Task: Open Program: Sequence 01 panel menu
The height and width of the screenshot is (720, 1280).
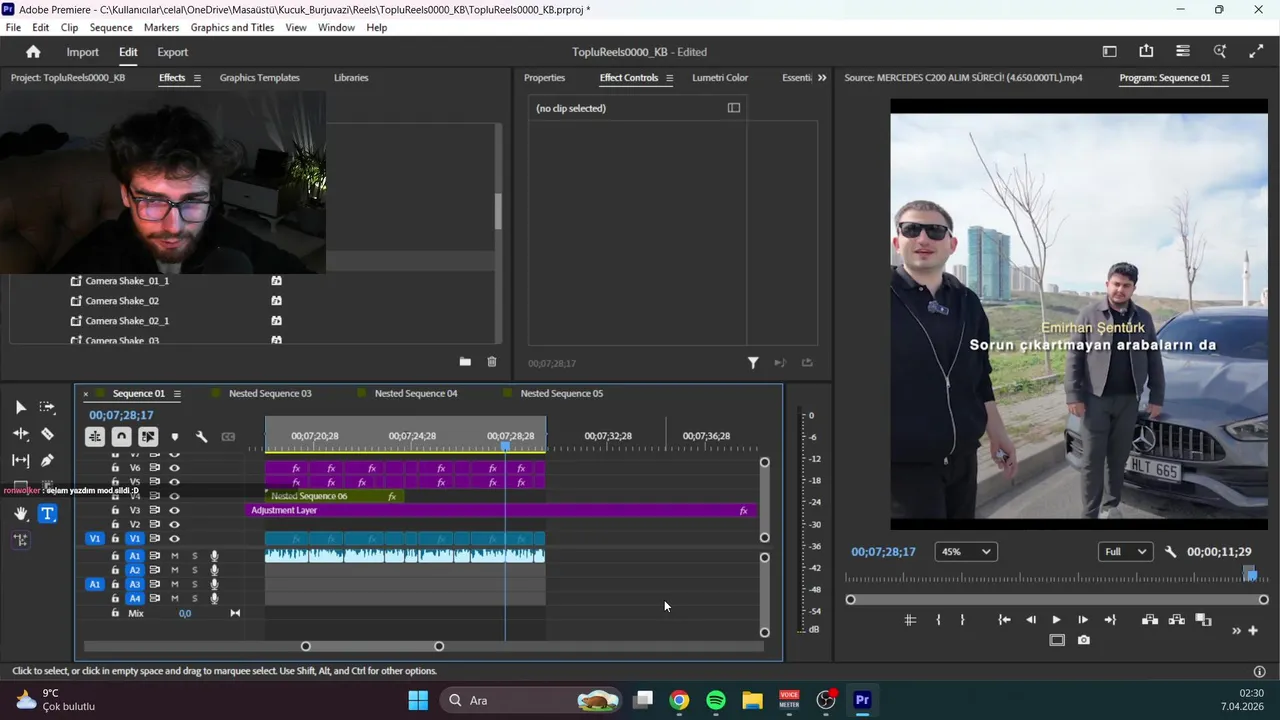Action: pos(1225,78)
